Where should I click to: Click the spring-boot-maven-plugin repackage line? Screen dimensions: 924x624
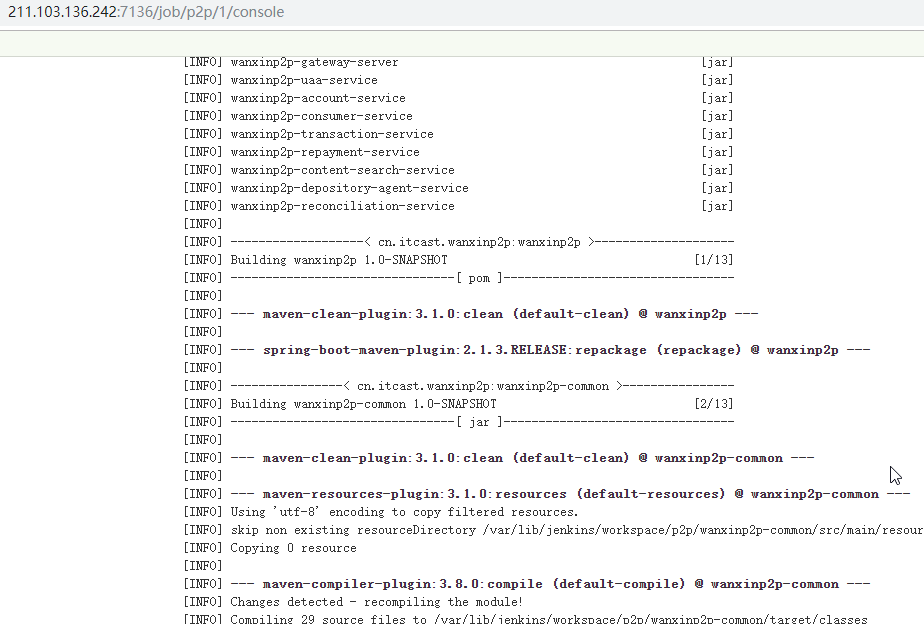click(527, 350)
